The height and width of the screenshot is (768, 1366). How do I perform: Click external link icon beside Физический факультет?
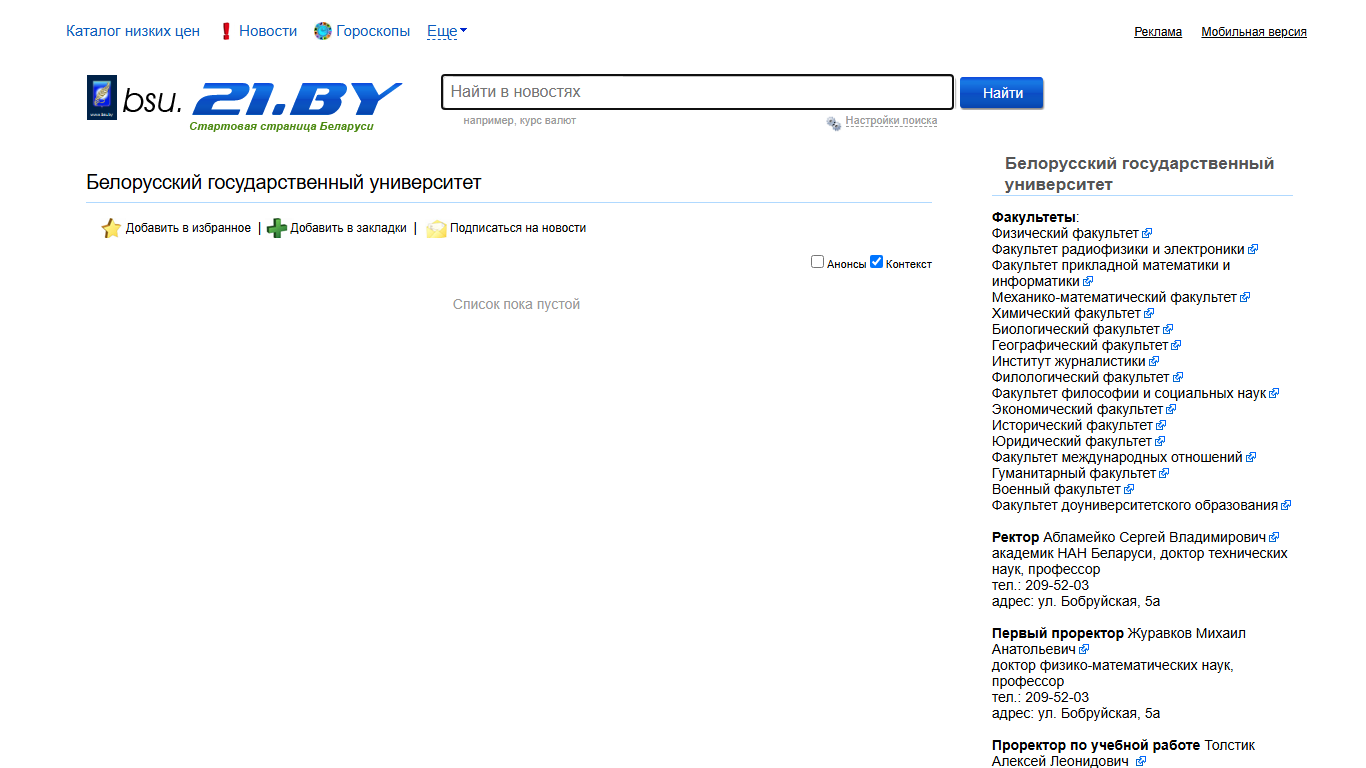pos(1147,234)
